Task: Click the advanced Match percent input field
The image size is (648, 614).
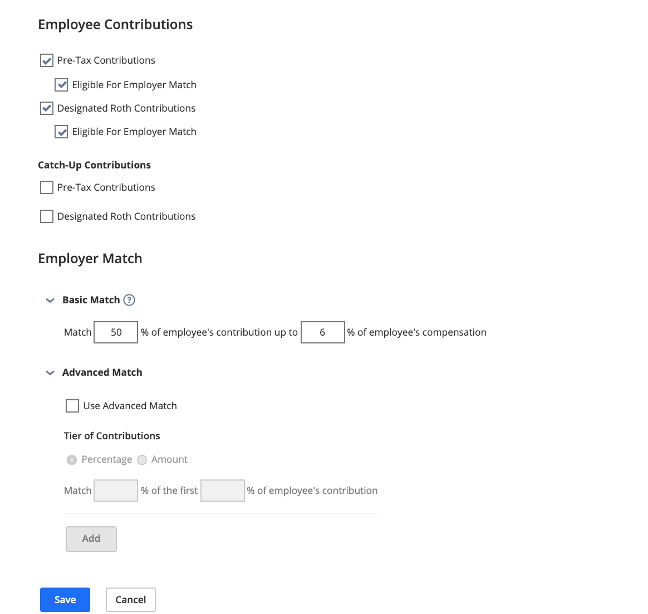Action: 115,491
